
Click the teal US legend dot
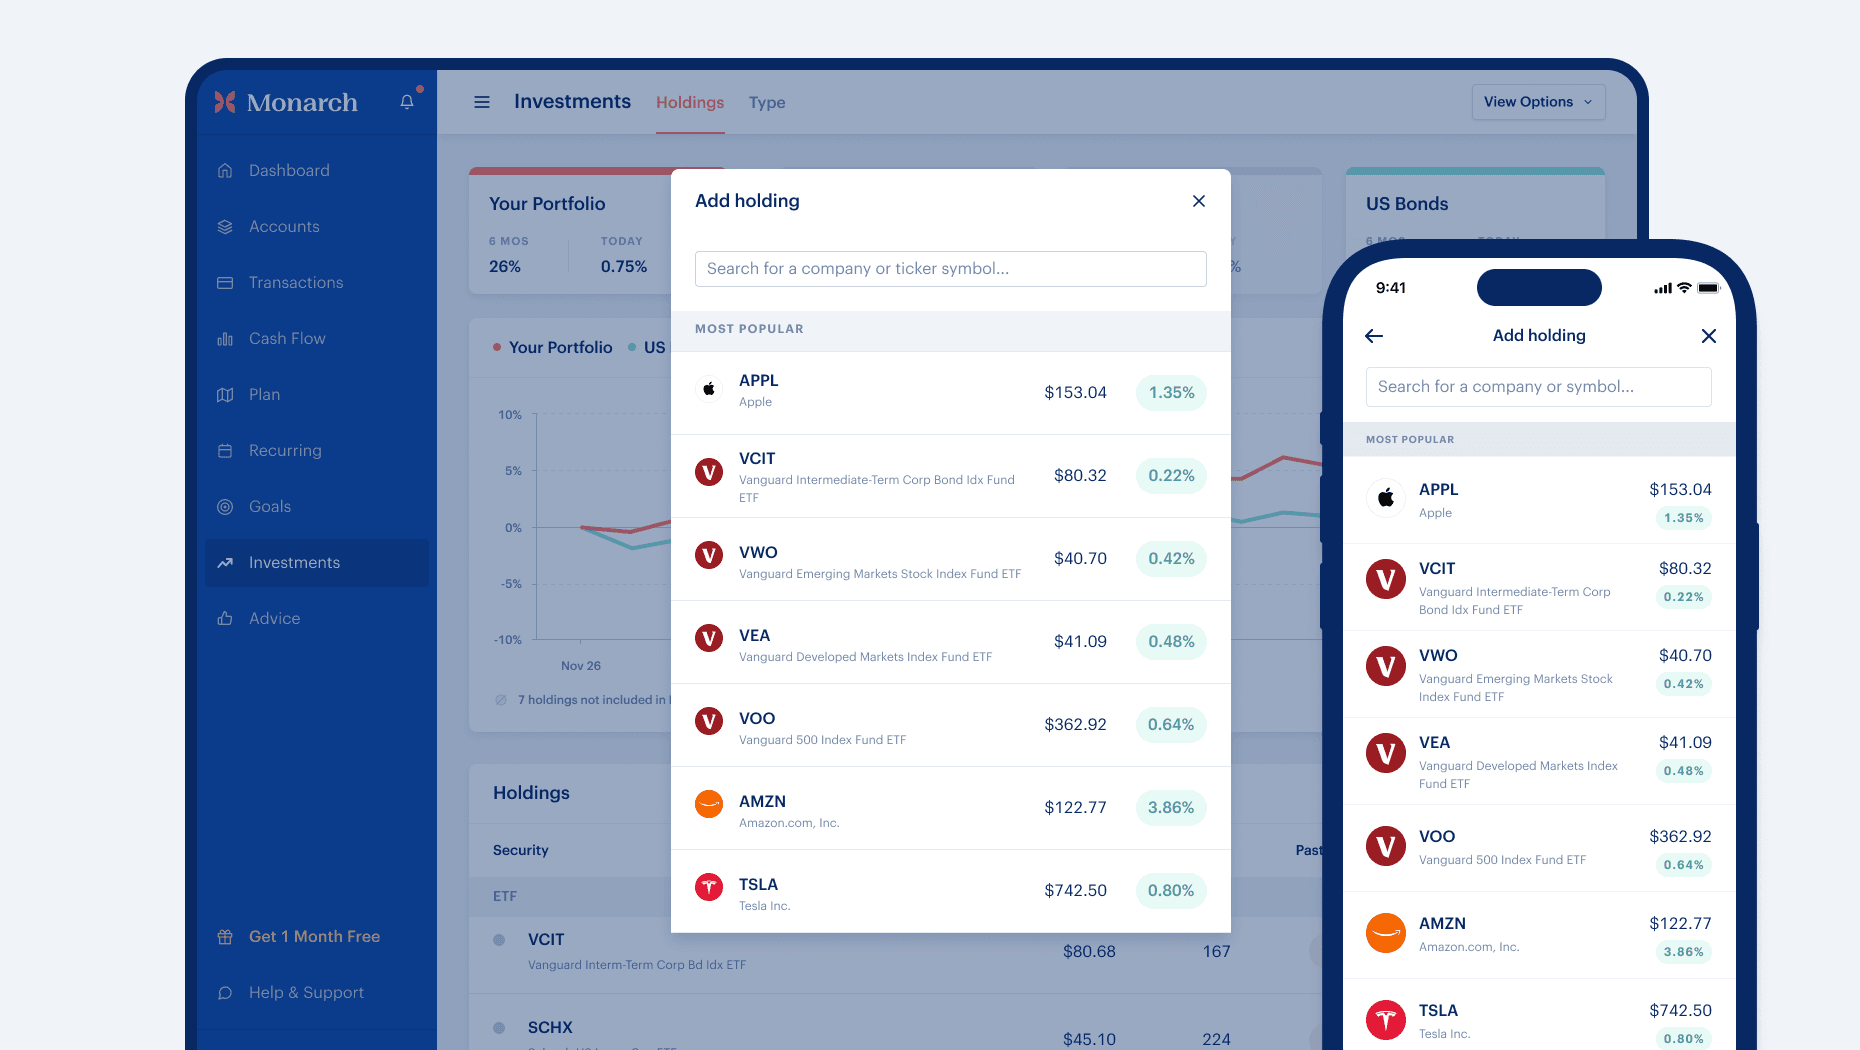click(632, 347)
